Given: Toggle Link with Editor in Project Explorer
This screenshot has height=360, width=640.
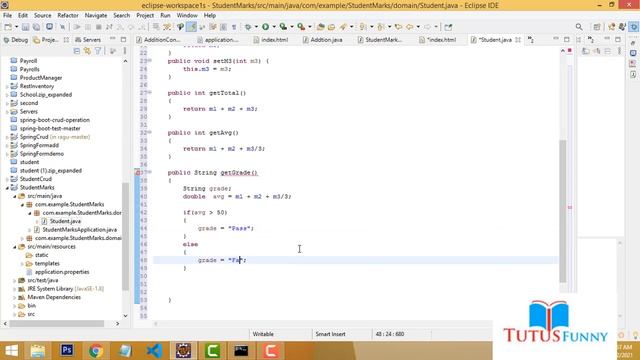Looking at the screenshot, I should click(x=87, y=51).
